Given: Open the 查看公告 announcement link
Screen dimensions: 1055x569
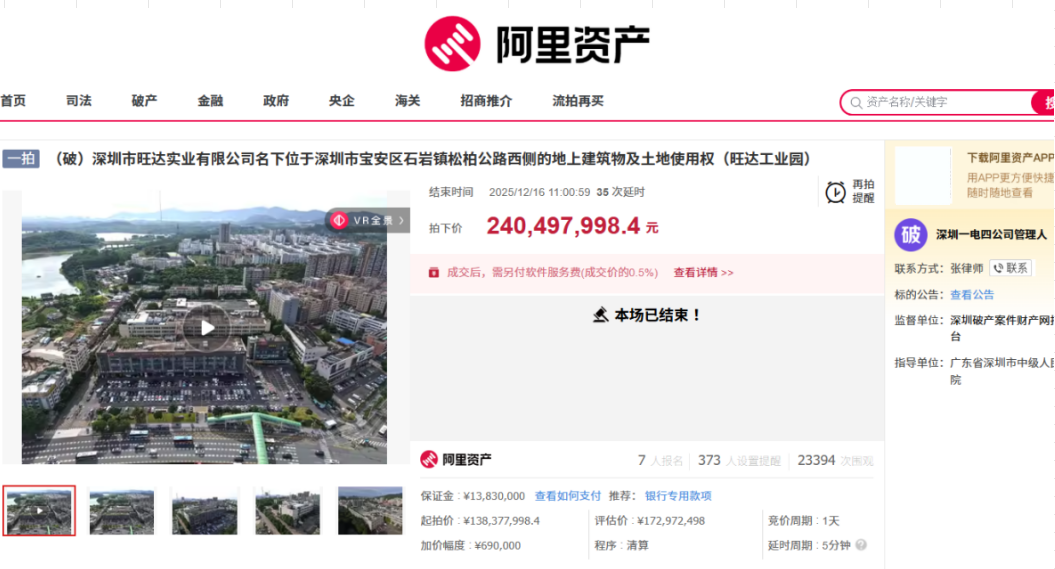Looking at the screenshot, I should [971, 294].
